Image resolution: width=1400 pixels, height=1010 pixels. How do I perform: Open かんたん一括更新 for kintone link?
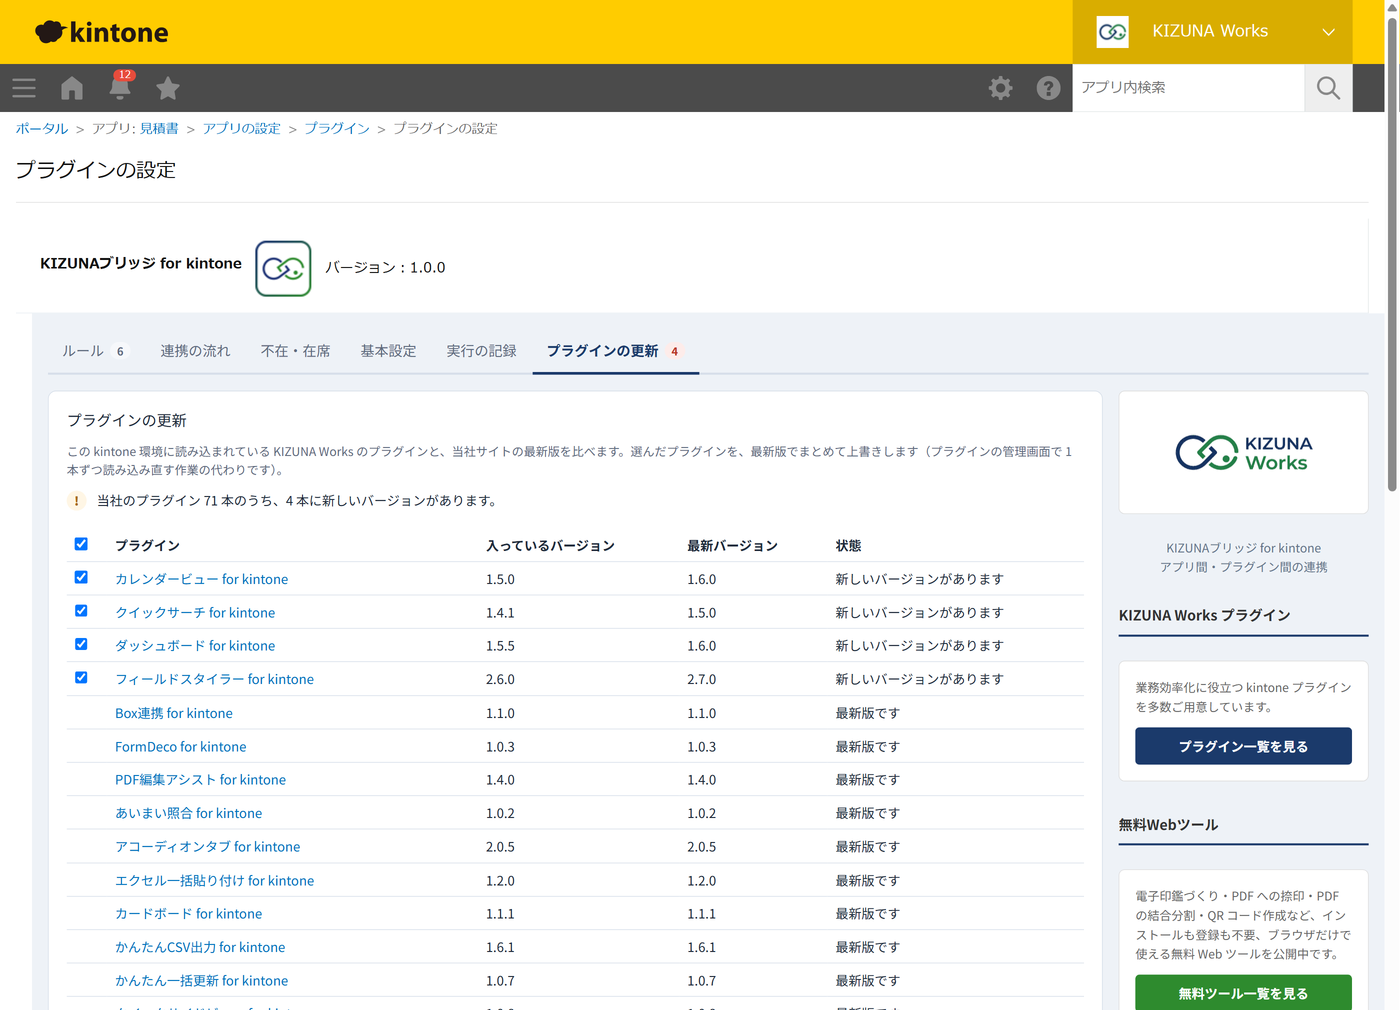201,981
